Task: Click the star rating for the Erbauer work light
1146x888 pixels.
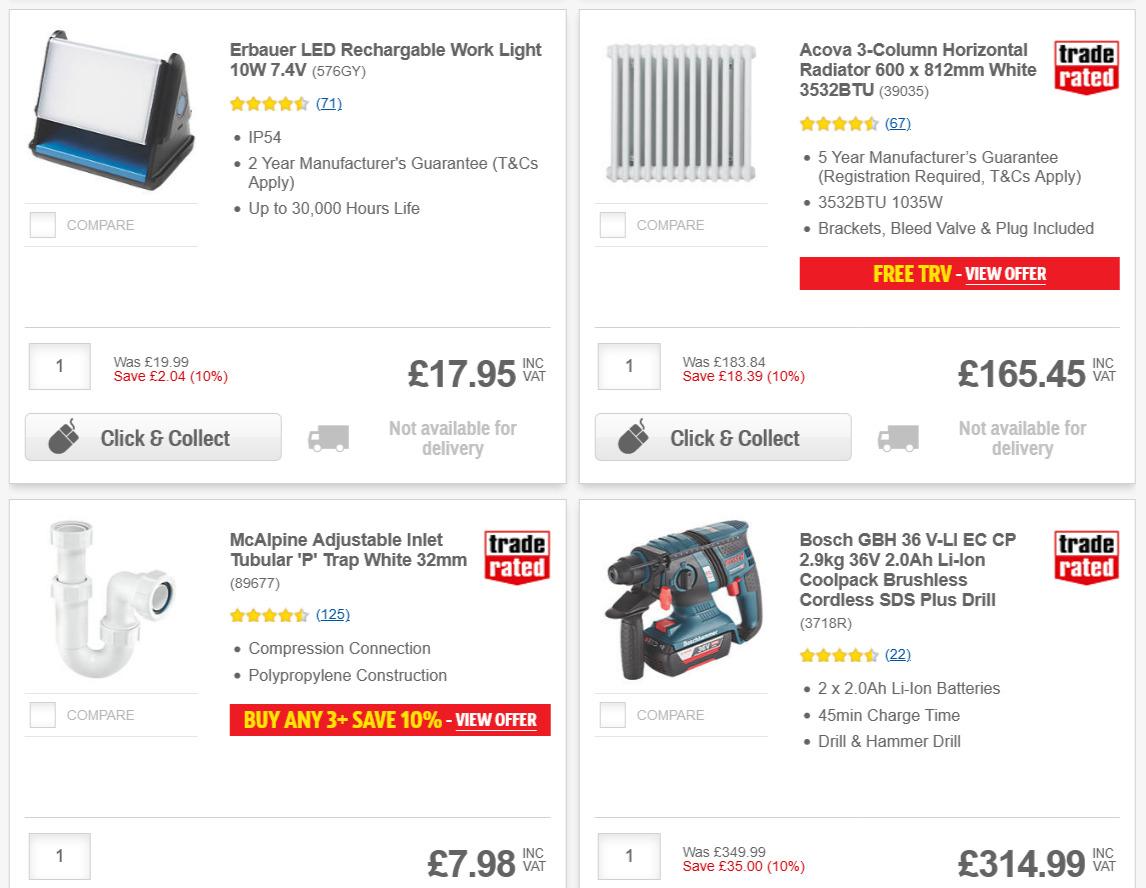Action: click(269, 103)
